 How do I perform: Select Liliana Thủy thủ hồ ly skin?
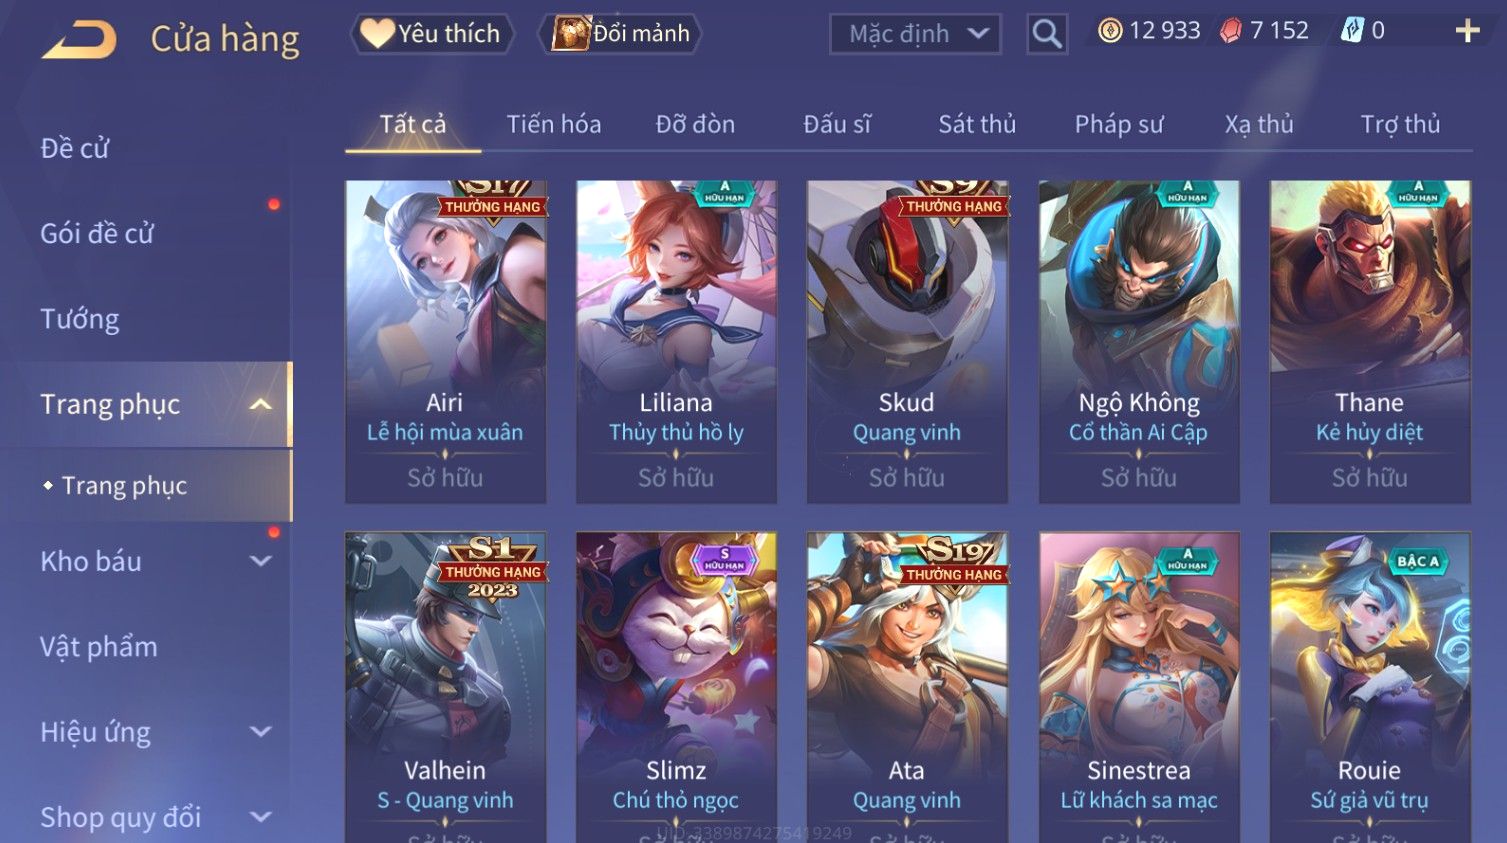[x=676, y=341]
